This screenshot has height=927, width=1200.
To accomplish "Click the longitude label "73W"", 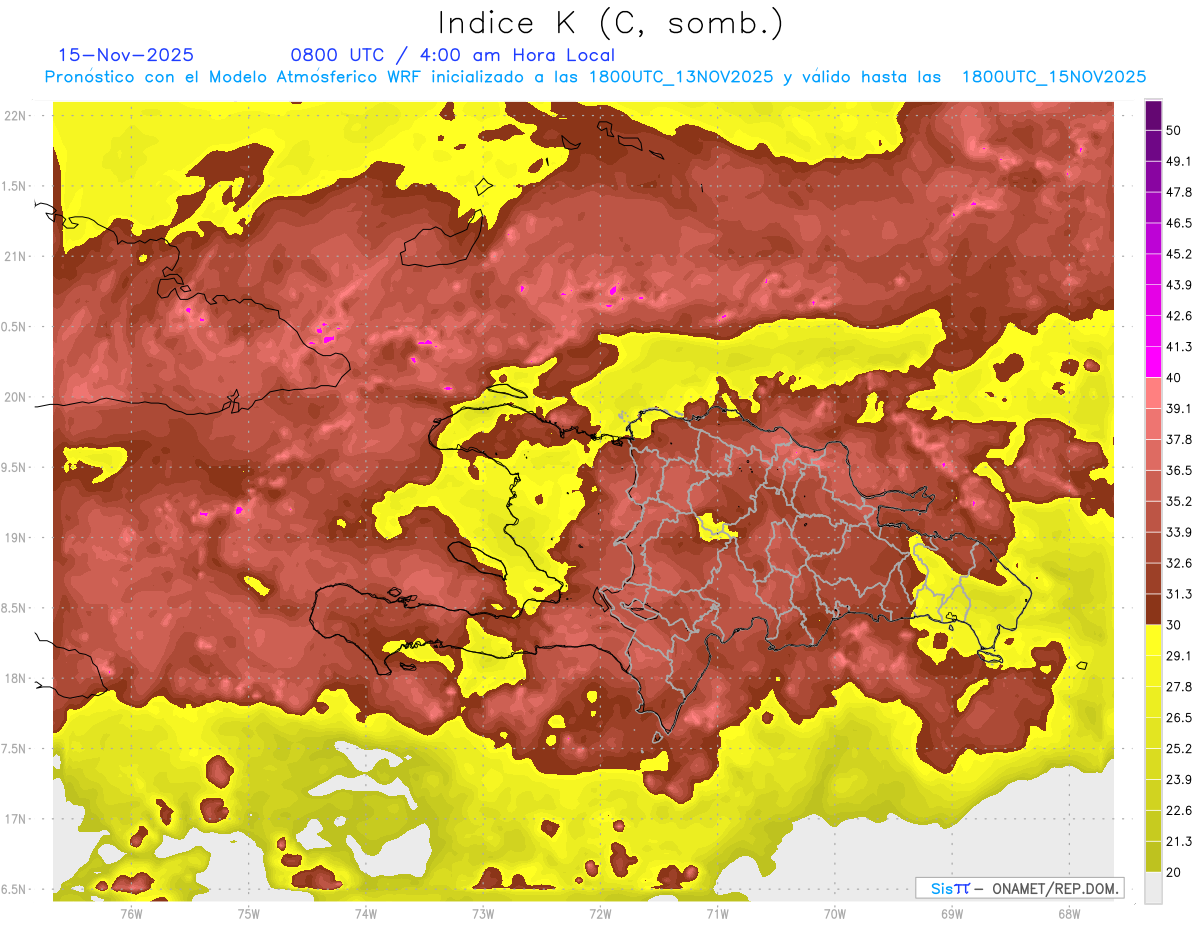I will 483,914.
